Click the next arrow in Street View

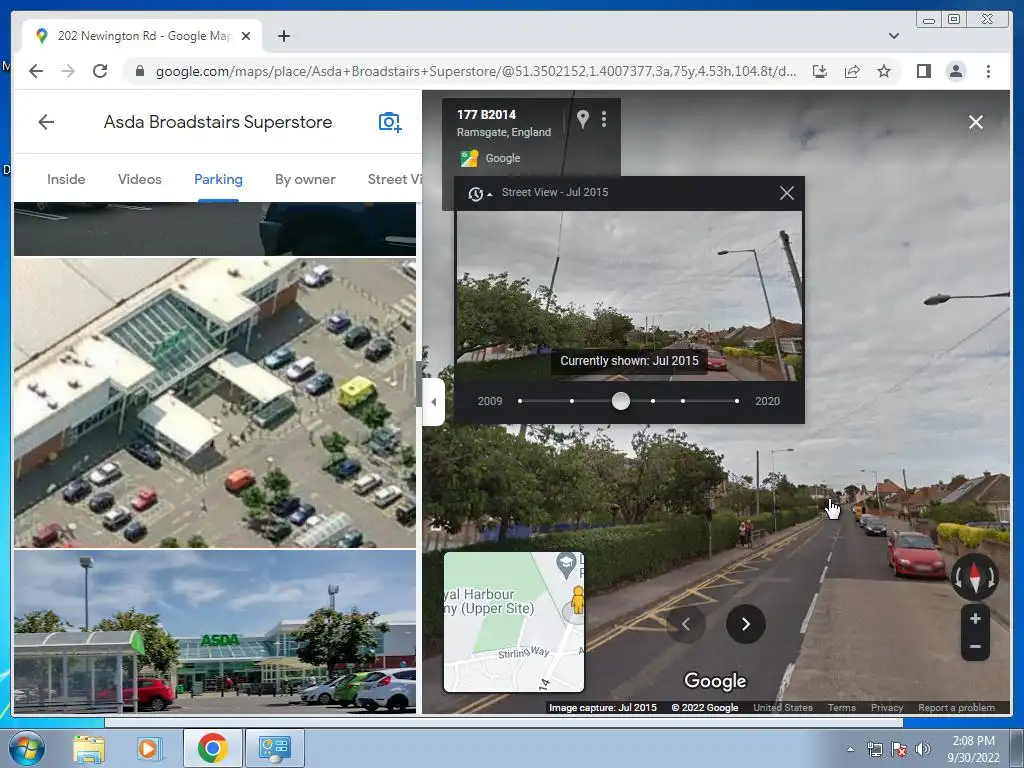(745, 624)
